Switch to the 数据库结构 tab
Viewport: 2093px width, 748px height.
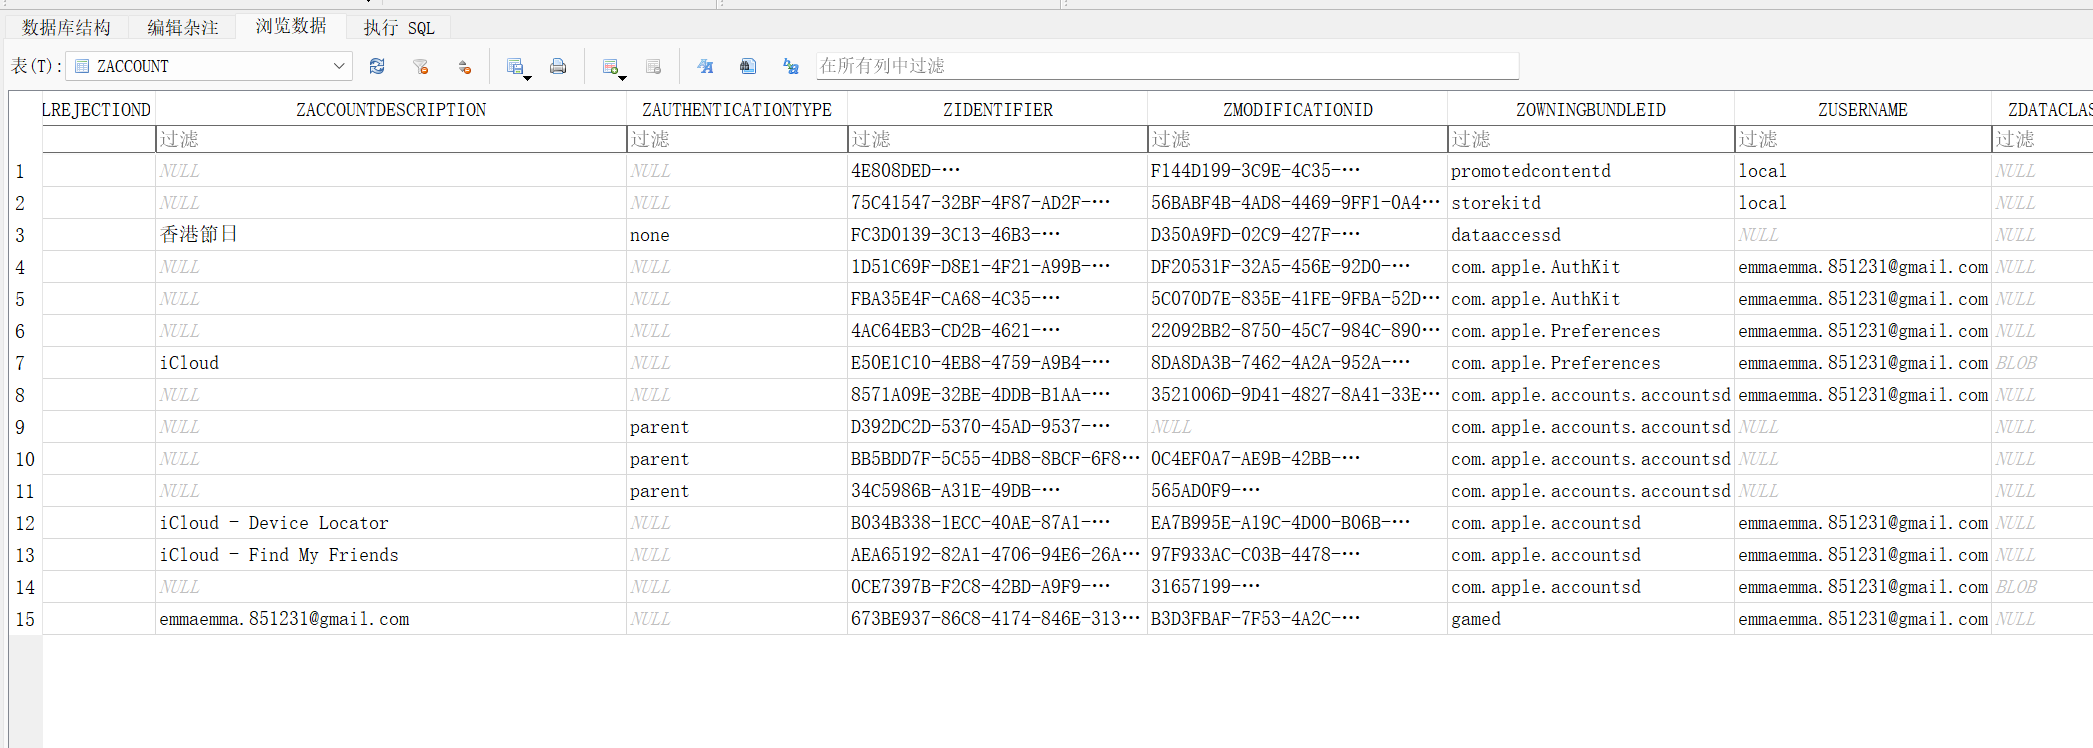click(x=67, y=27)
